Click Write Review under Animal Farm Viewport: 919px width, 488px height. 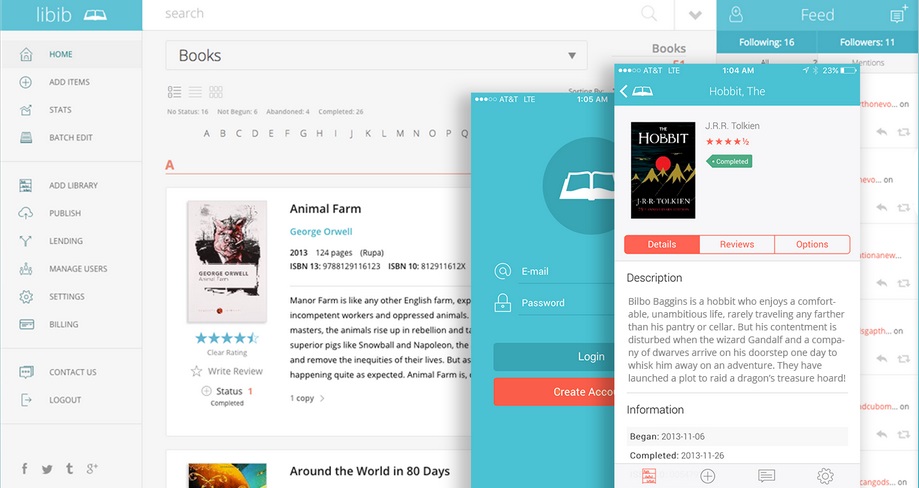234,371
